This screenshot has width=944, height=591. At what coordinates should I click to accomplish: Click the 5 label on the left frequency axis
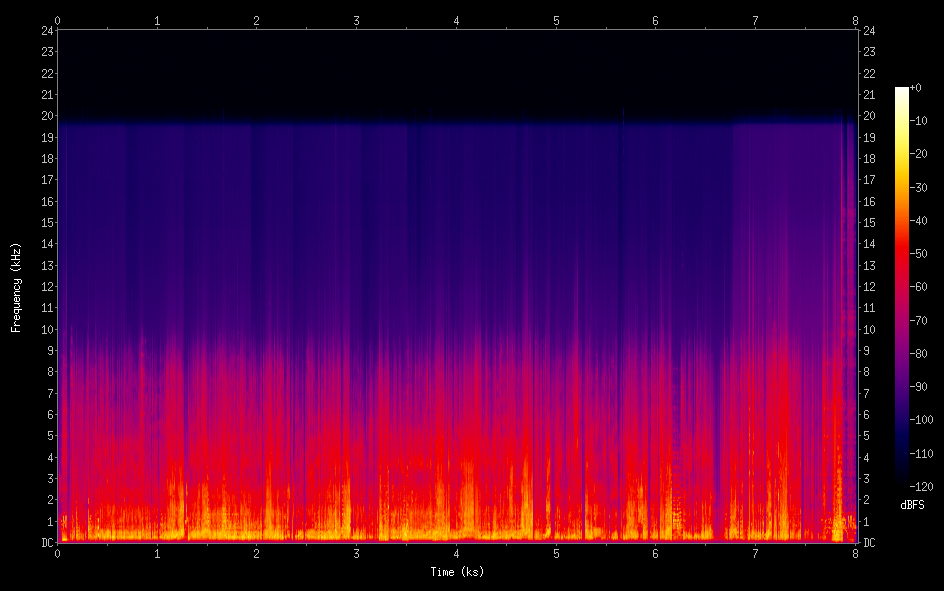click(x=49, y=436)
